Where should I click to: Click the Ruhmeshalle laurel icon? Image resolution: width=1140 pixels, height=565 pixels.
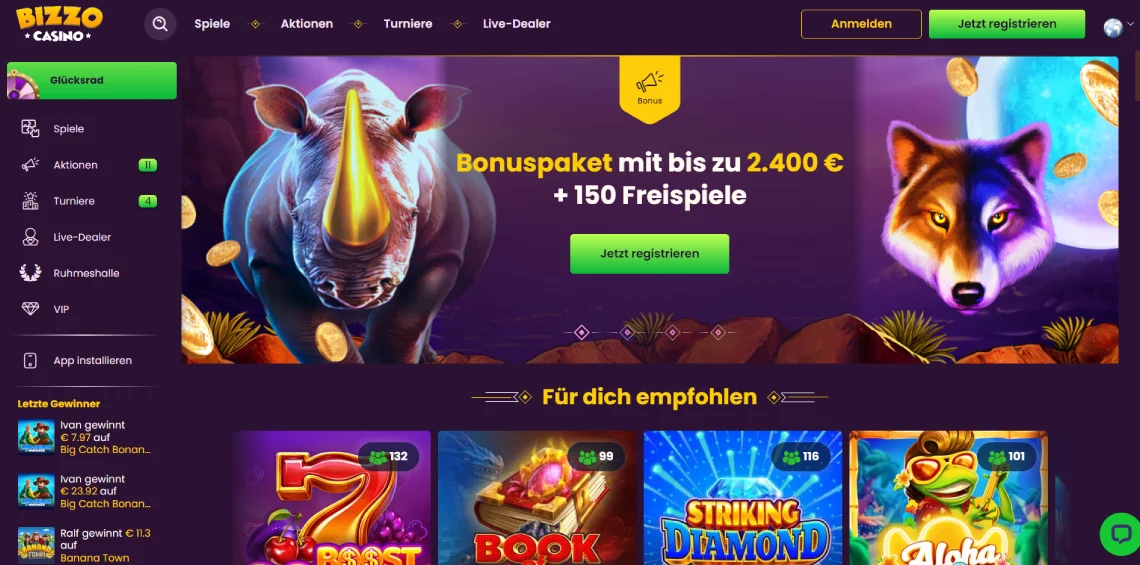click(x=31, y=273)
